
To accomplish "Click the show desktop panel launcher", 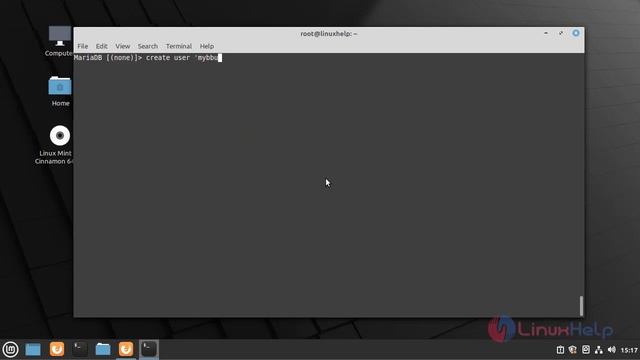I will pos(33,349).
